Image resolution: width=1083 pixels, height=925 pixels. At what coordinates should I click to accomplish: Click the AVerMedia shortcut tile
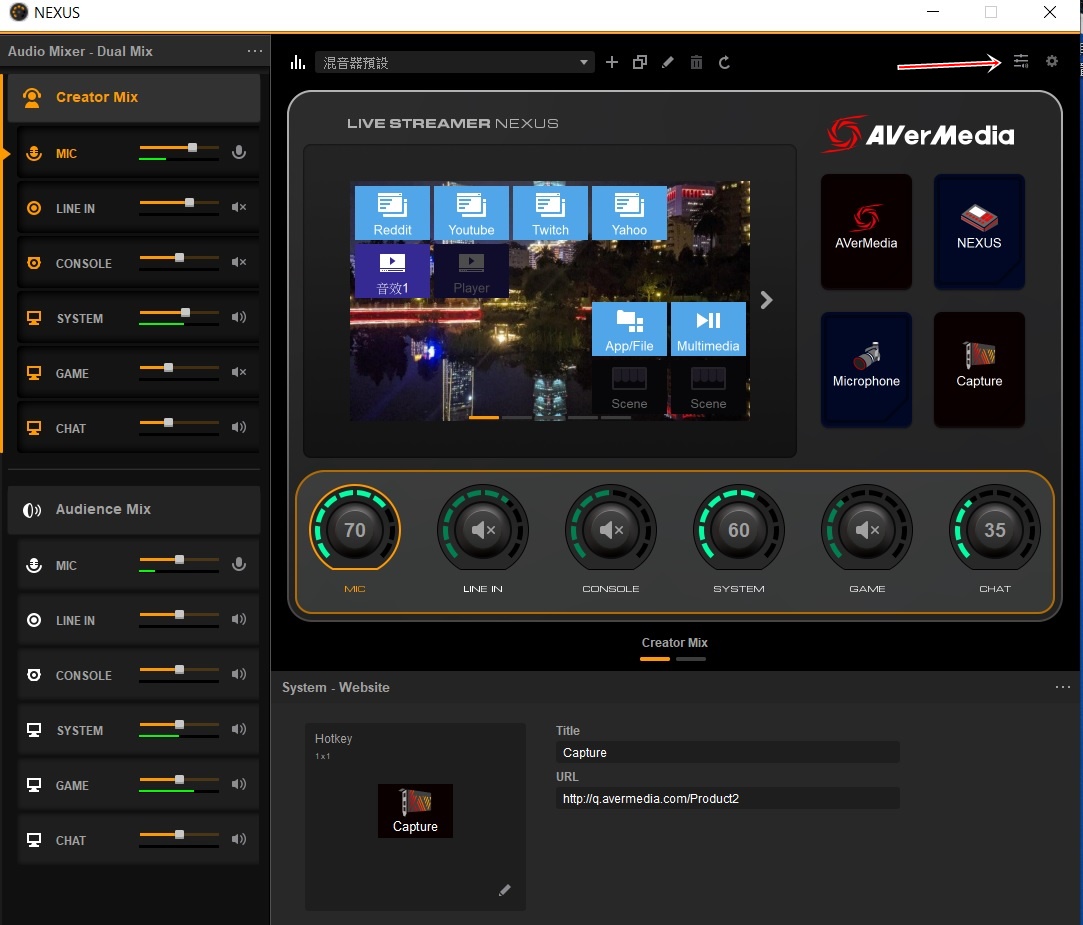pyautogui.click(x=866, y=231)
